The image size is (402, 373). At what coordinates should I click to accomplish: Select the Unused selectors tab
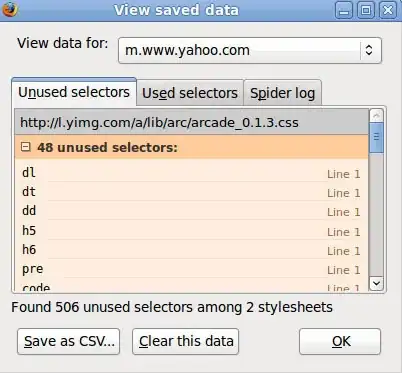pyautogui.click(x=74, y=92)
